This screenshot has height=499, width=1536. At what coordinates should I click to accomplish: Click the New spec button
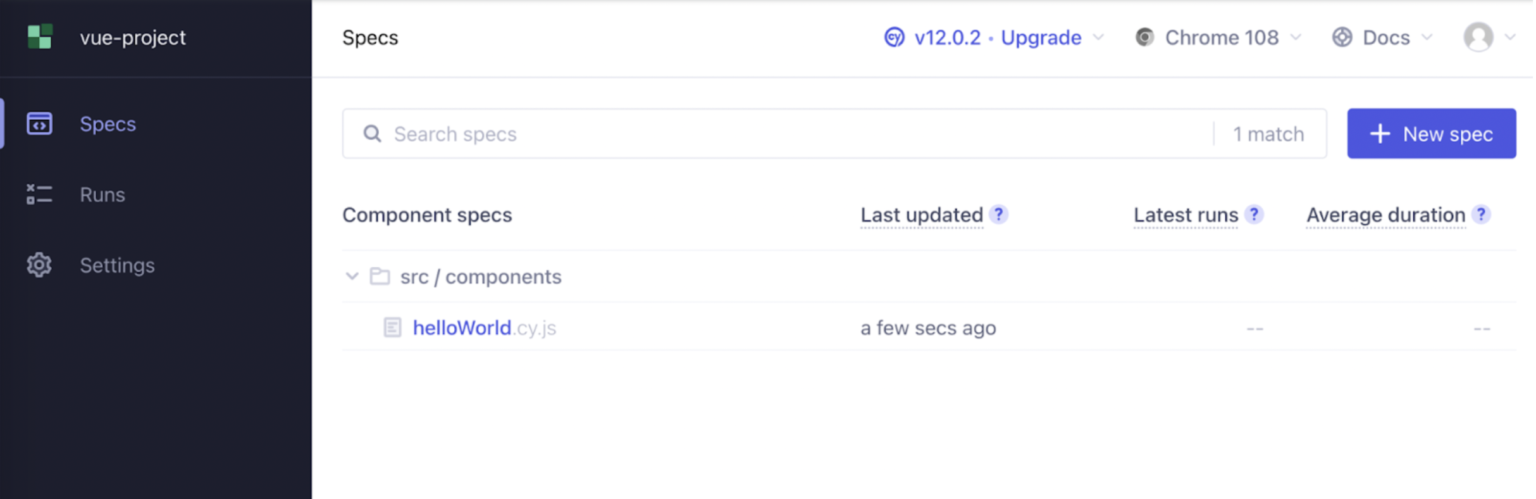[1431, 134]
